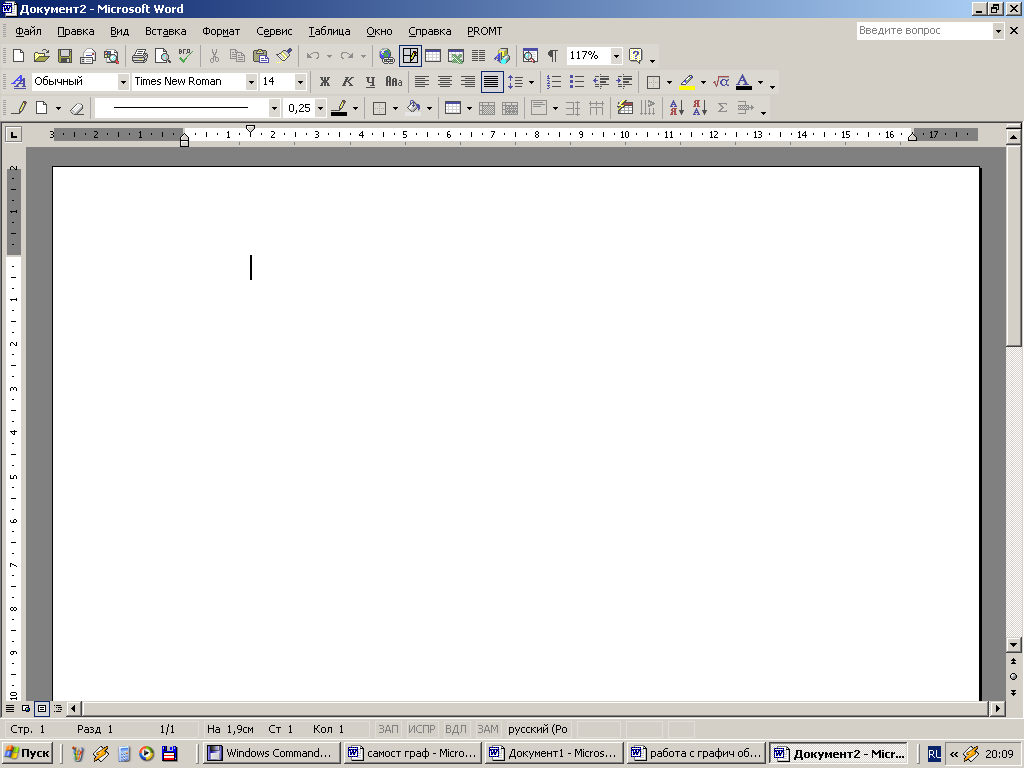Open the Styles and Formatting pane

19,82
